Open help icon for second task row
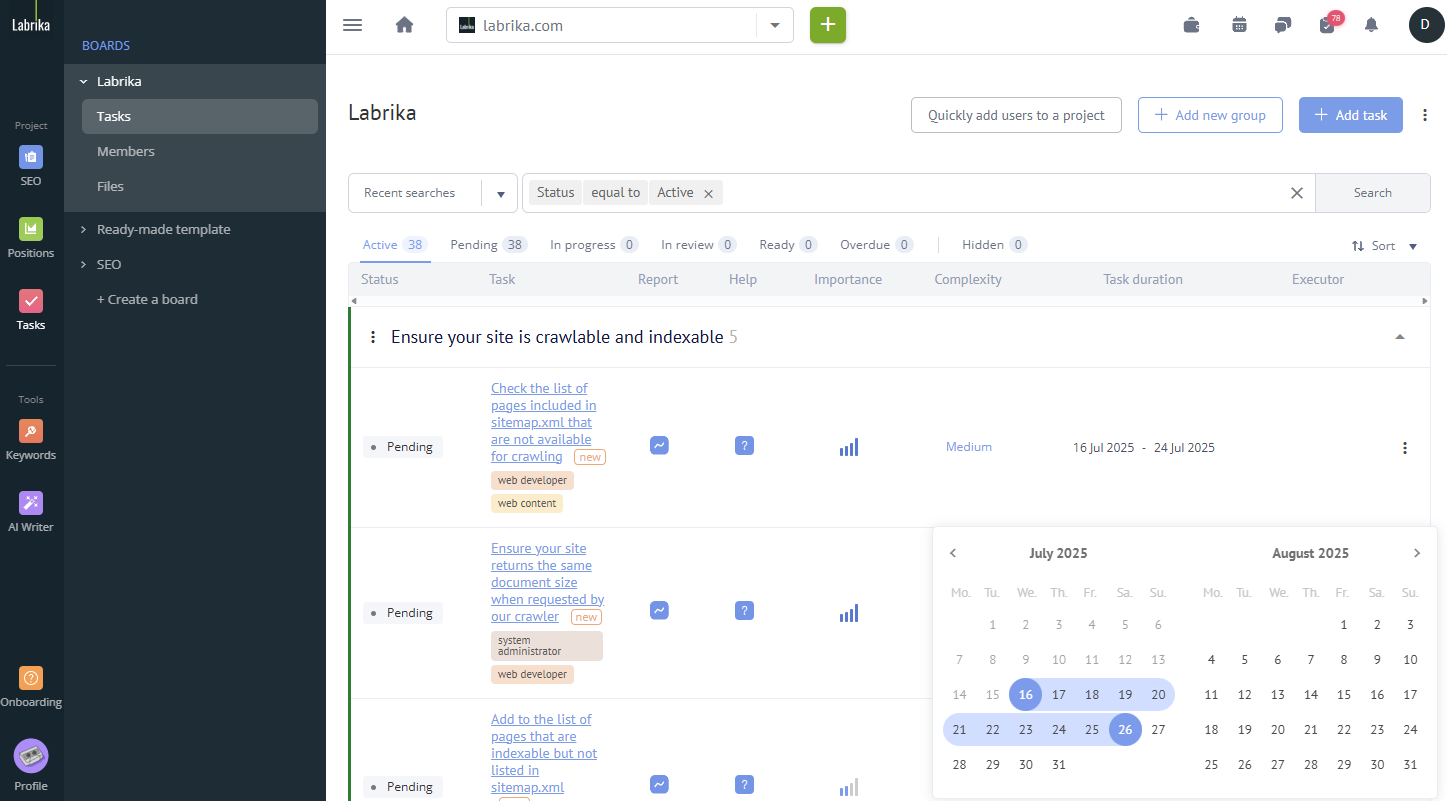Viewport: 1447px width, 801px height. [743, 611]
